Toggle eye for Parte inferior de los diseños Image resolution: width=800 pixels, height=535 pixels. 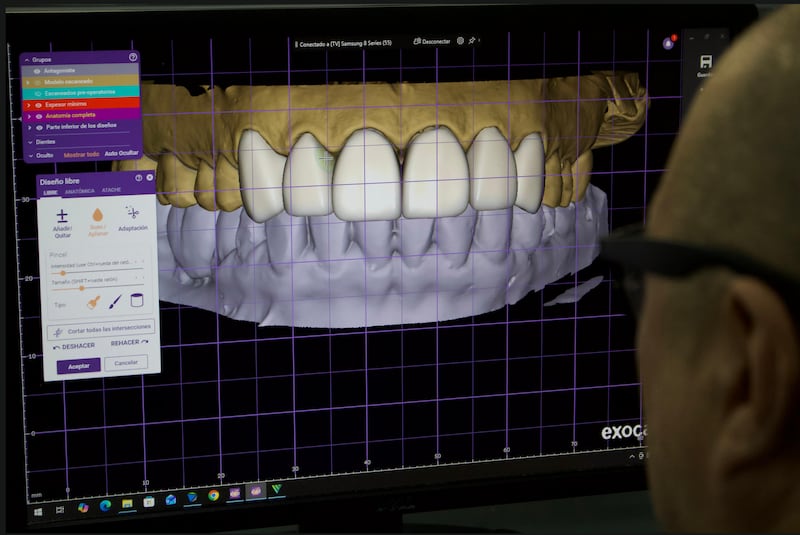point(39,128)
